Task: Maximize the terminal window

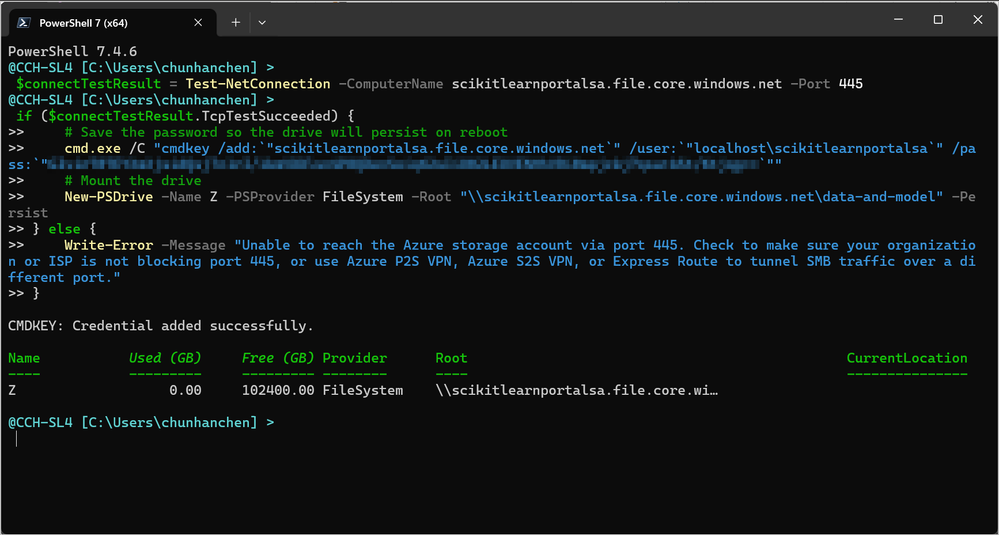Action: pyautogui.click(x=938, y=20)
